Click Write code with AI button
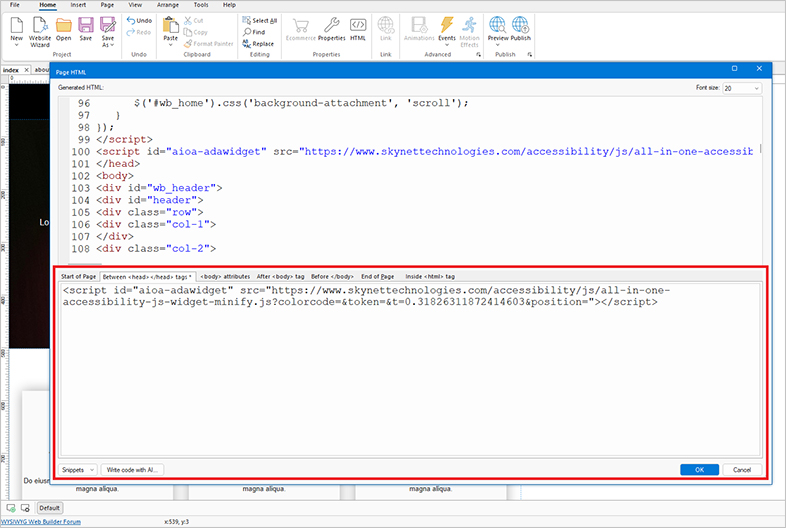The width and height of the screenshot is (786, 528). click(132, 470)
